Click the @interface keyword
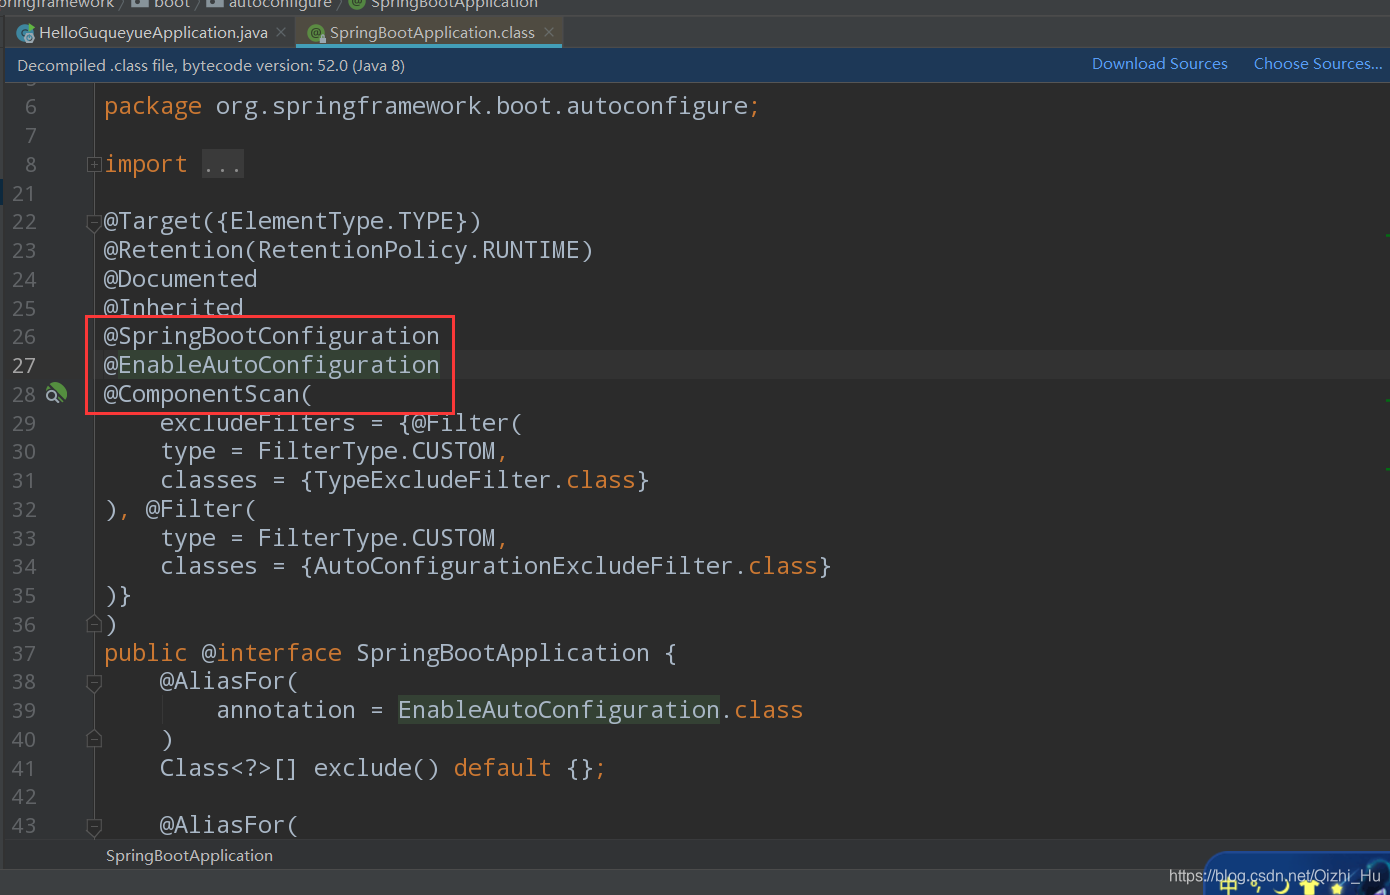Viewport: 1390px width, 895px height. pos(272,654)
